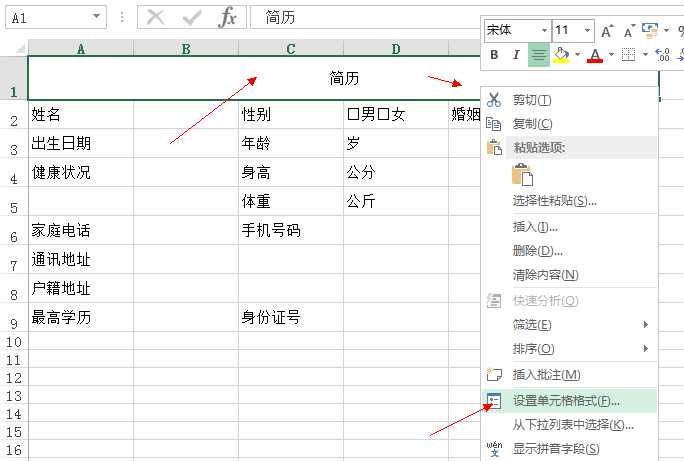Open the Name Box dropdown arrow

[96, 17]
